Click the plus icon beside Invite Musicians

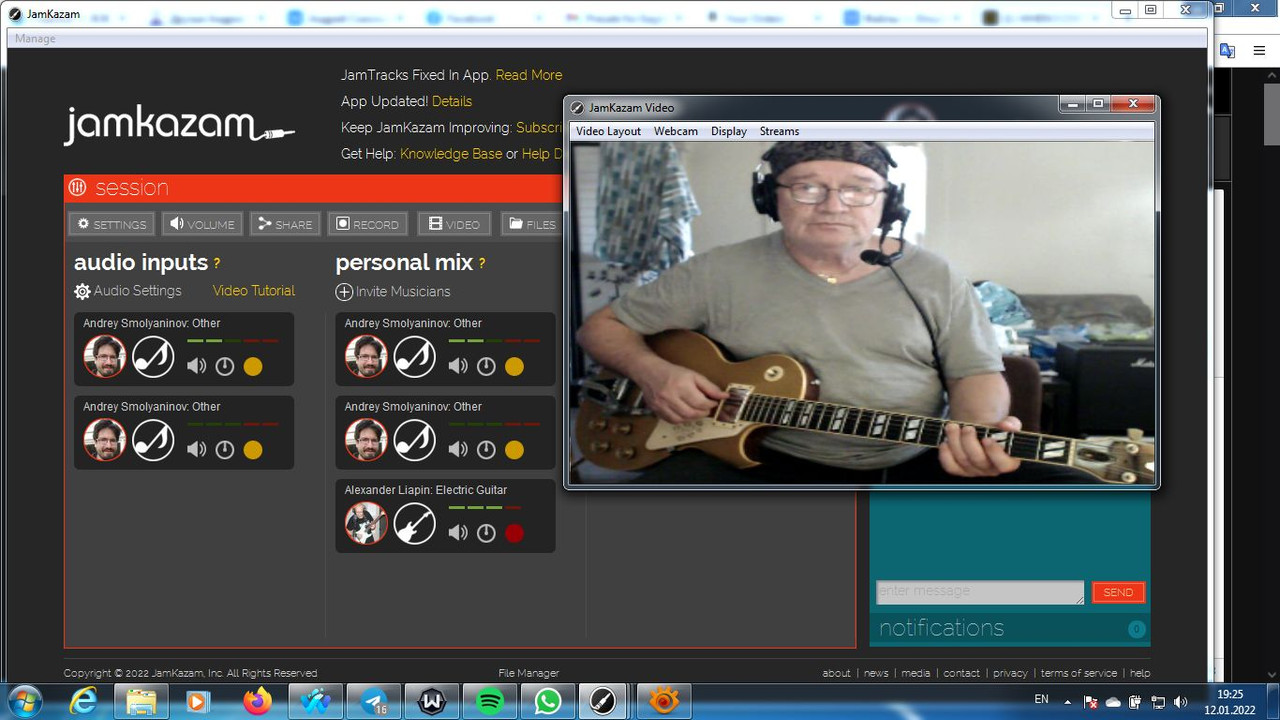(x=344, y=292)
